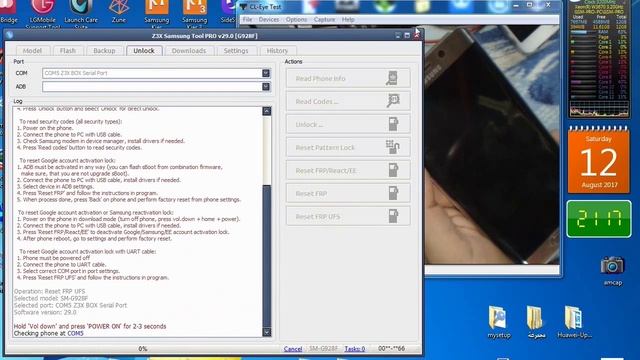The width and height of the screenshot is (640, 360).
Task: Open the Arabic-named desktop folder
Action: click(536, 322)
